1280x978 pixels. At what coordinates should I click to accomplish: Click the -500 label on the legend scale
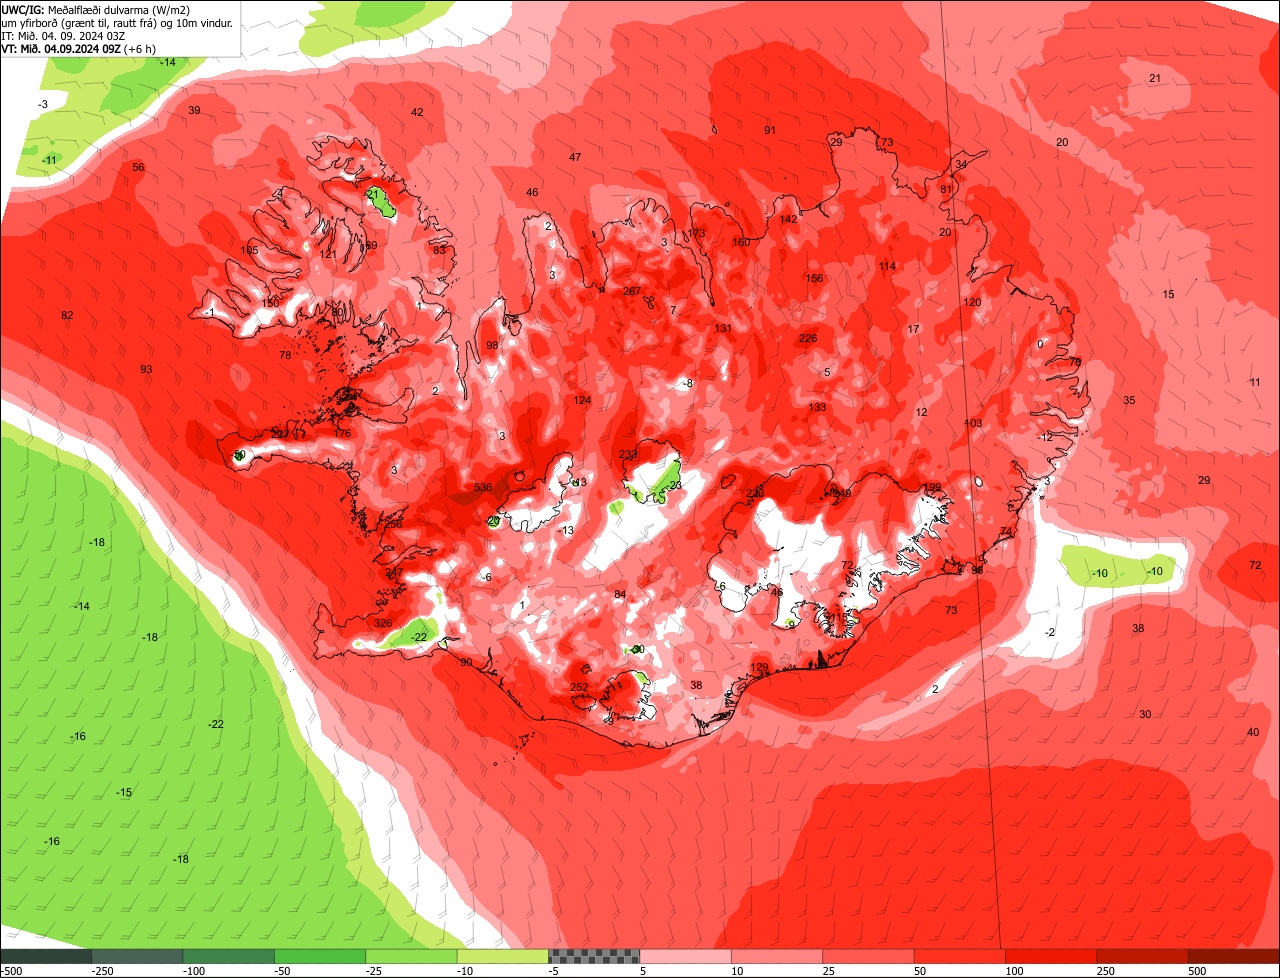click(11, 971)
